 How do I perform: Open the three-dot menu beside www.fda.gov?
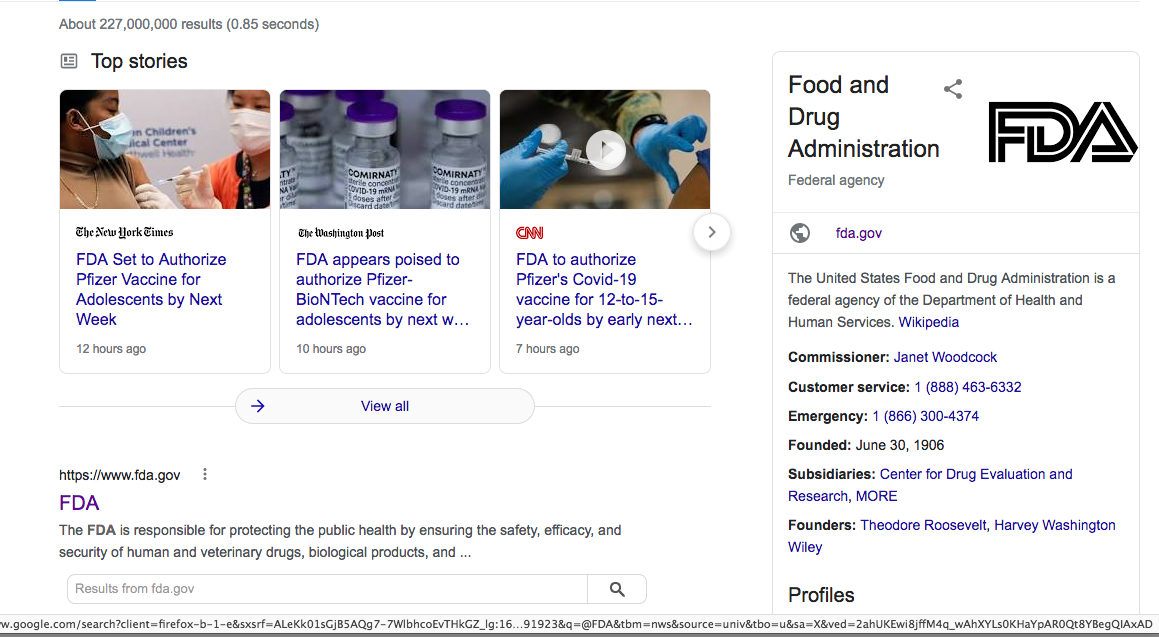[x=205, y=474]
